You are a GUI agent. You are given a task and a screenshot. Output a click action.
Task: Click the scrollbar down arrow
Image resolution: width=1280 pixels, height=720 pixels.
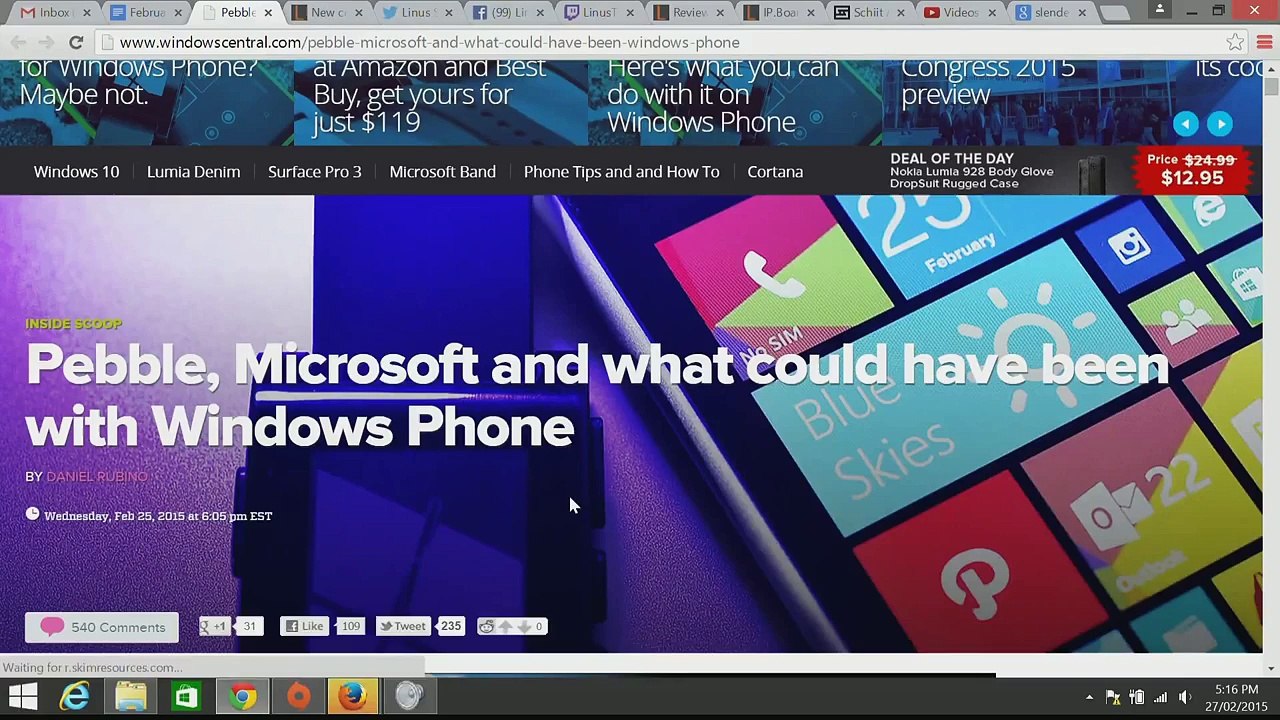point(1271,668)
